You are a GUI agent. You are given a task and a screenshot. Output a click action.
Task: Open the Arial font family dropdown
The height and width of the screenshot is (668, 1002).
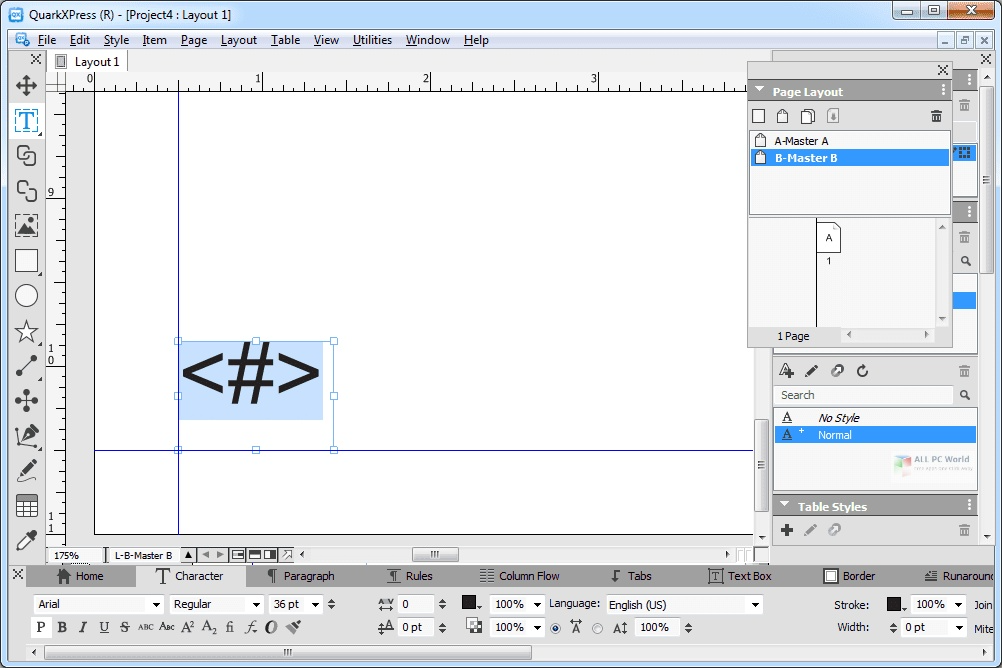pos(97,604)
